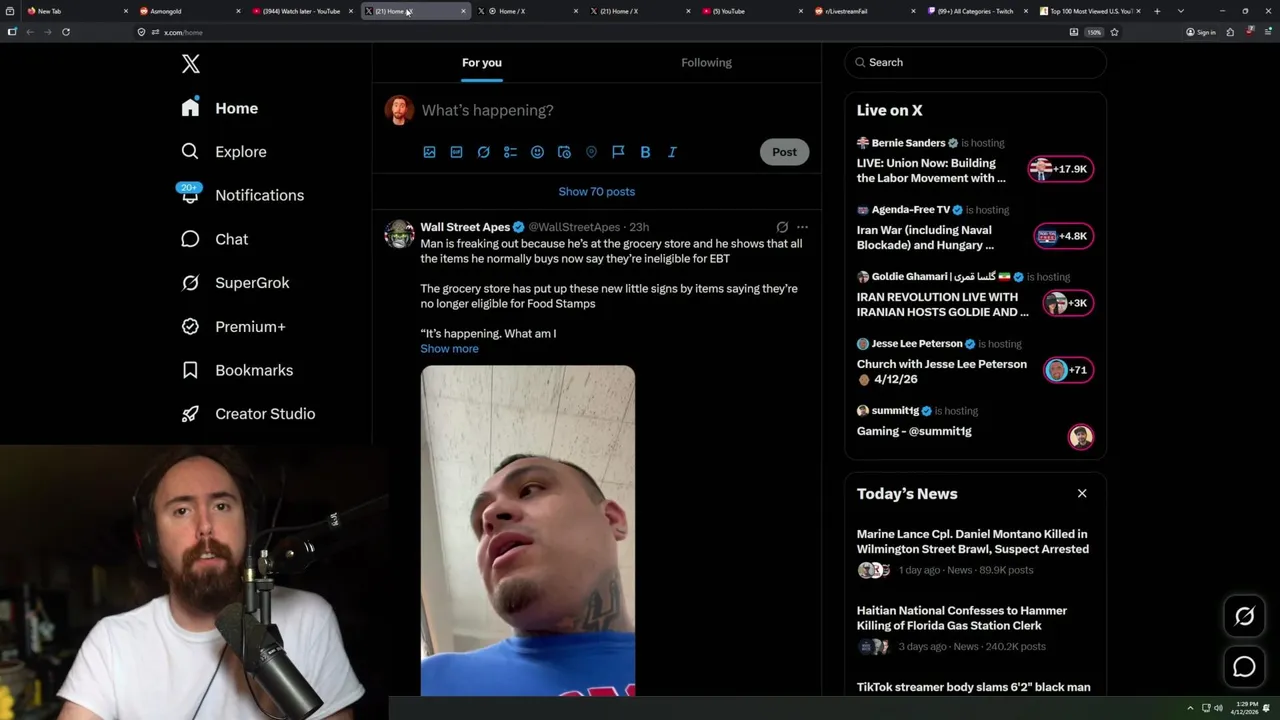
Task: Open the floating messages chat button
Action: point(1244,667)
